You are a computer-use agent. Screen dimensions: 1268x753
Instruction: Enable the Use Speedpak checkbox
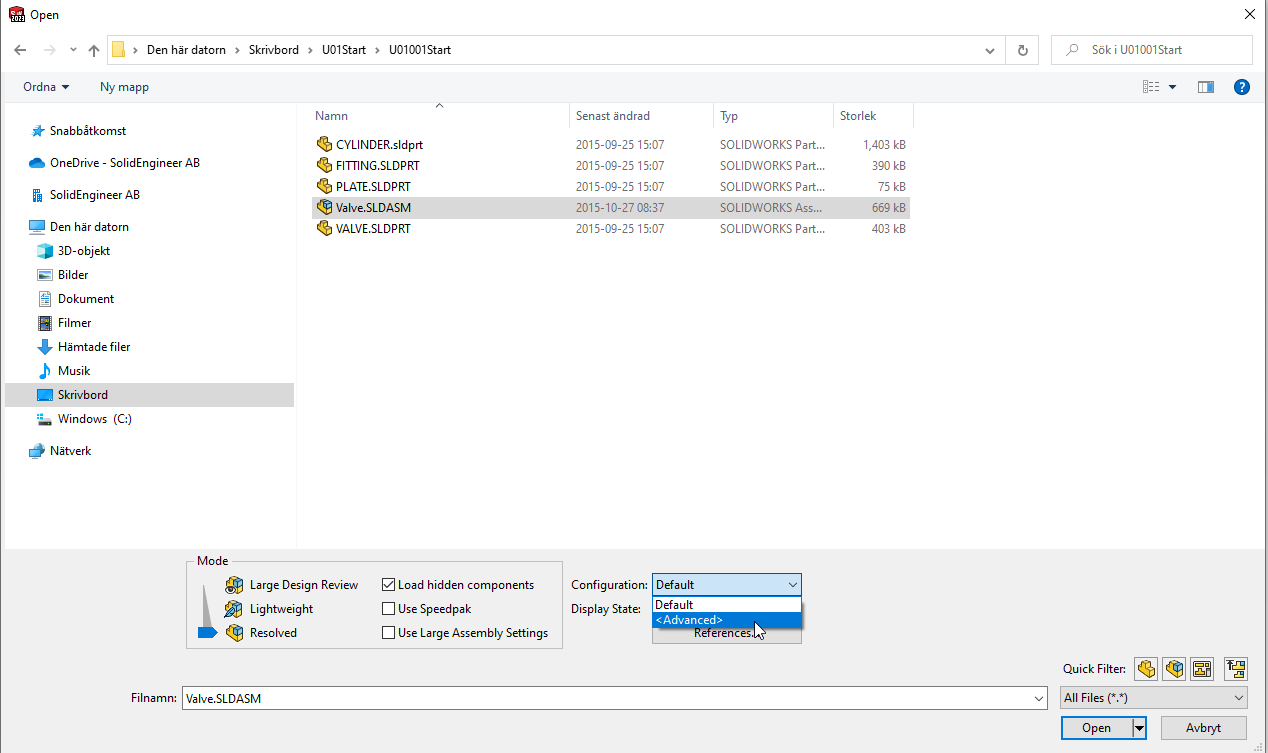click(389, 609)
